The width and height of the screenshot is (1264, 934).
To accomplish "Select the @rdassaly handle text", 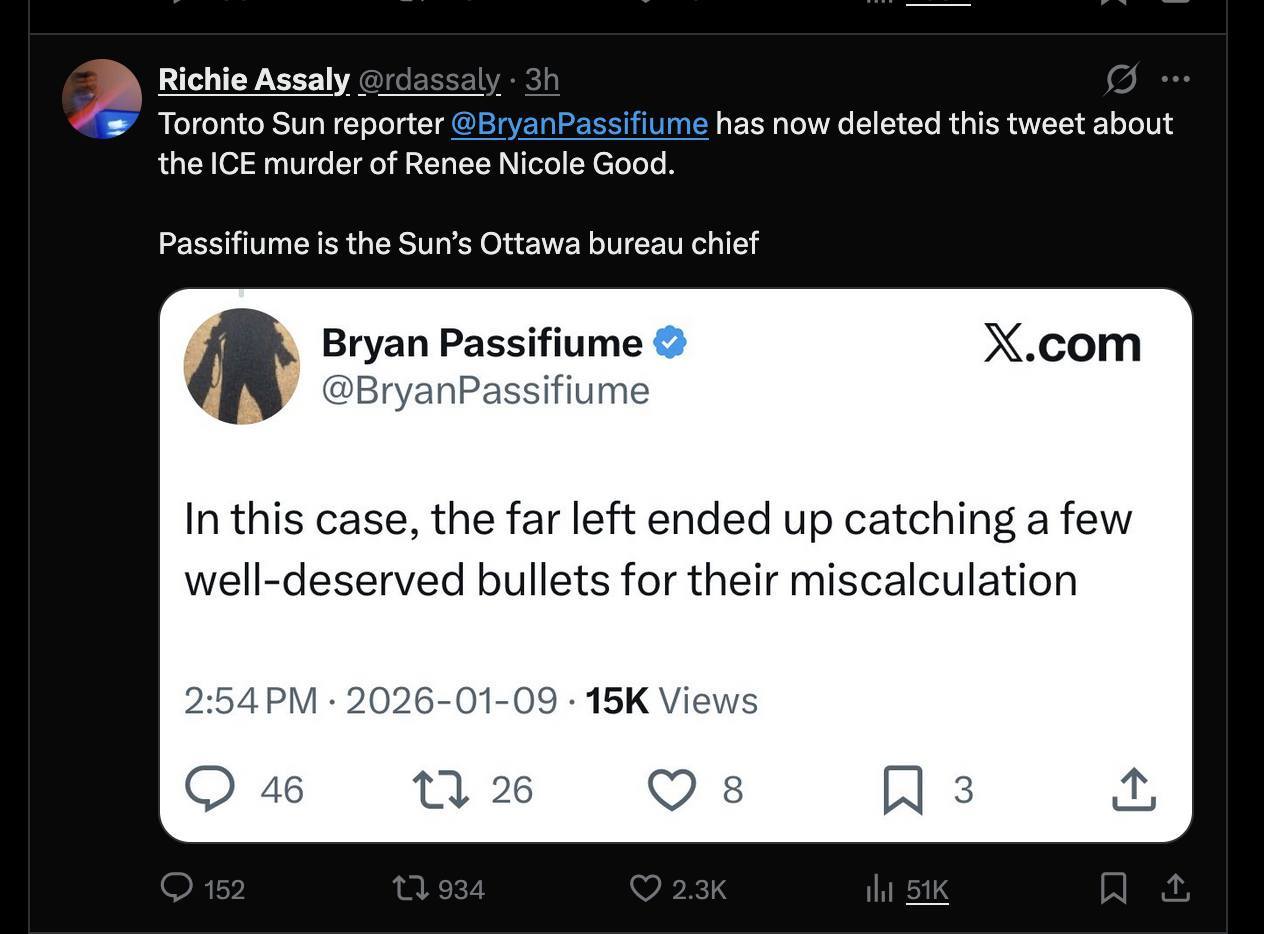I will pyautogui.click(x=430, y=79).
